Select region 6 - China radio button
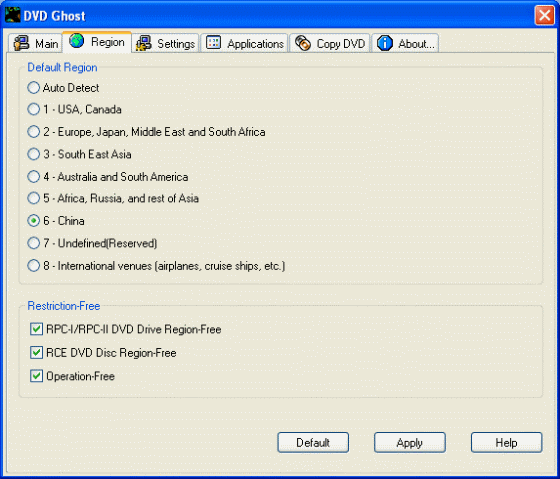The width and height of the screenshot is (560, 479). click(x=34, y=221)
